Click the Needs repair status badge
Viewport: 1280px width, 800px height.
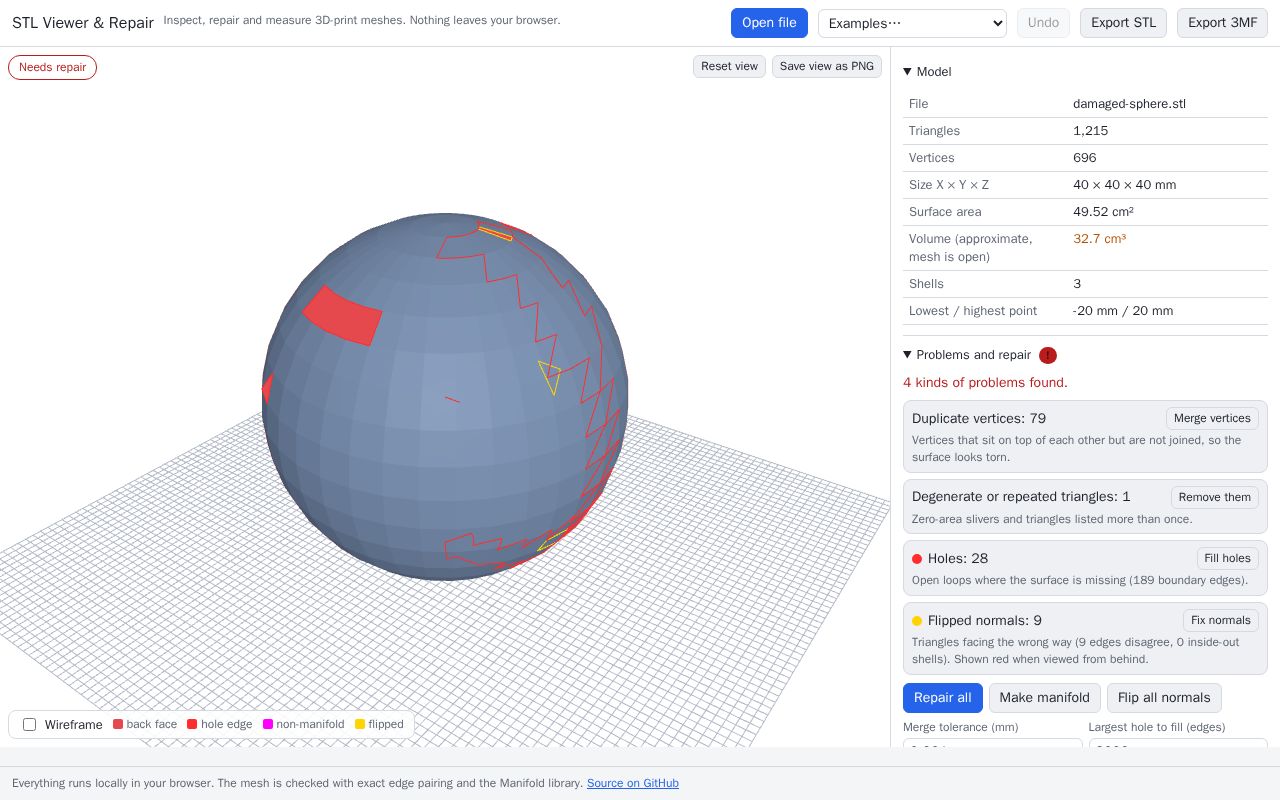[x=53, y=67]
